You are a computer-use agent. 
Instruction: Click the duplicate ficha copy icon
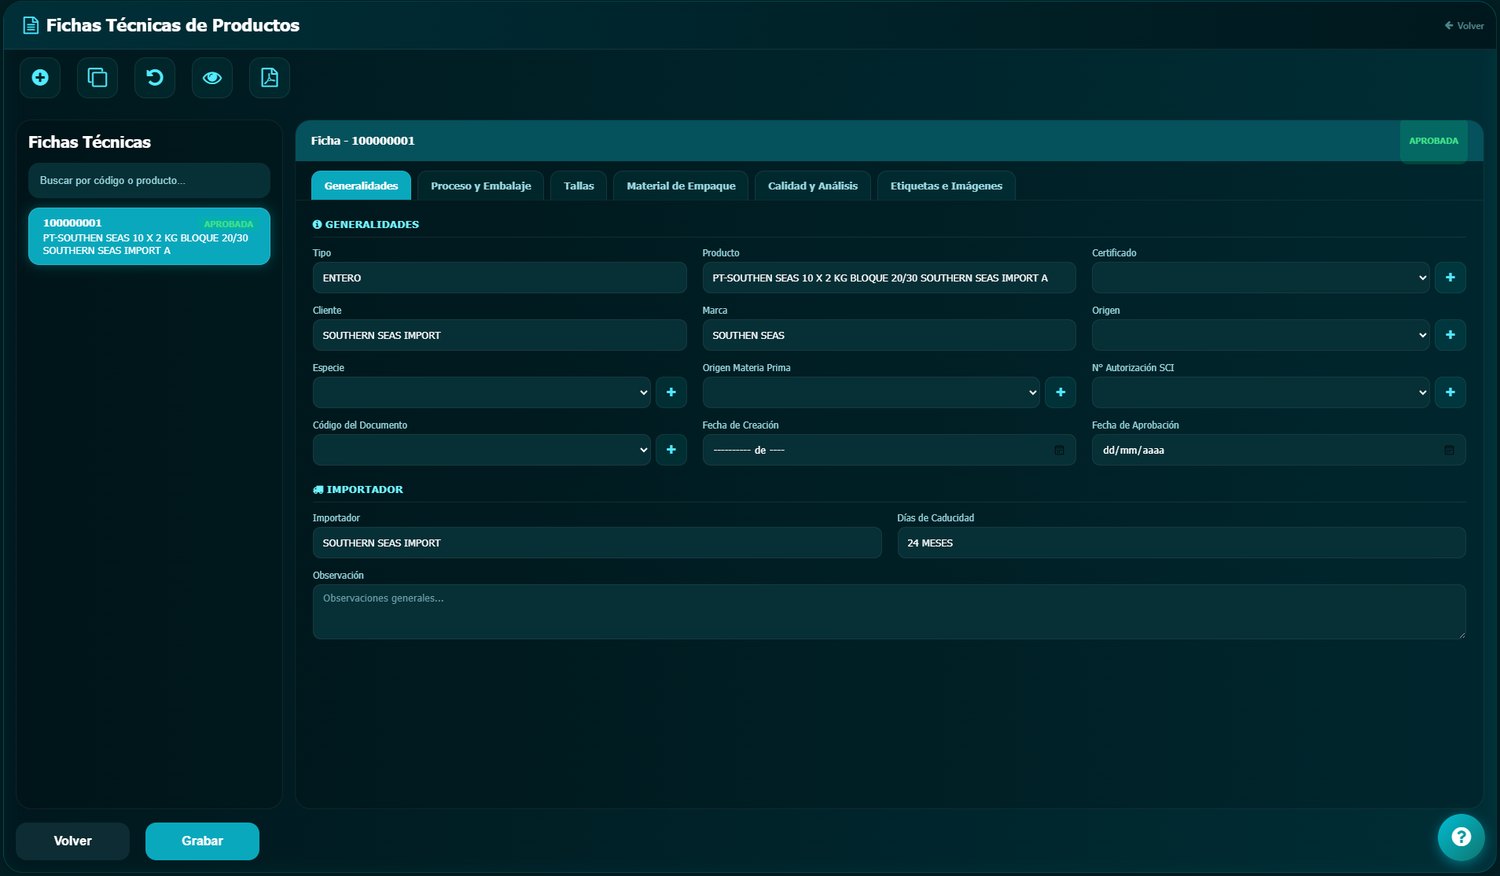97,77
